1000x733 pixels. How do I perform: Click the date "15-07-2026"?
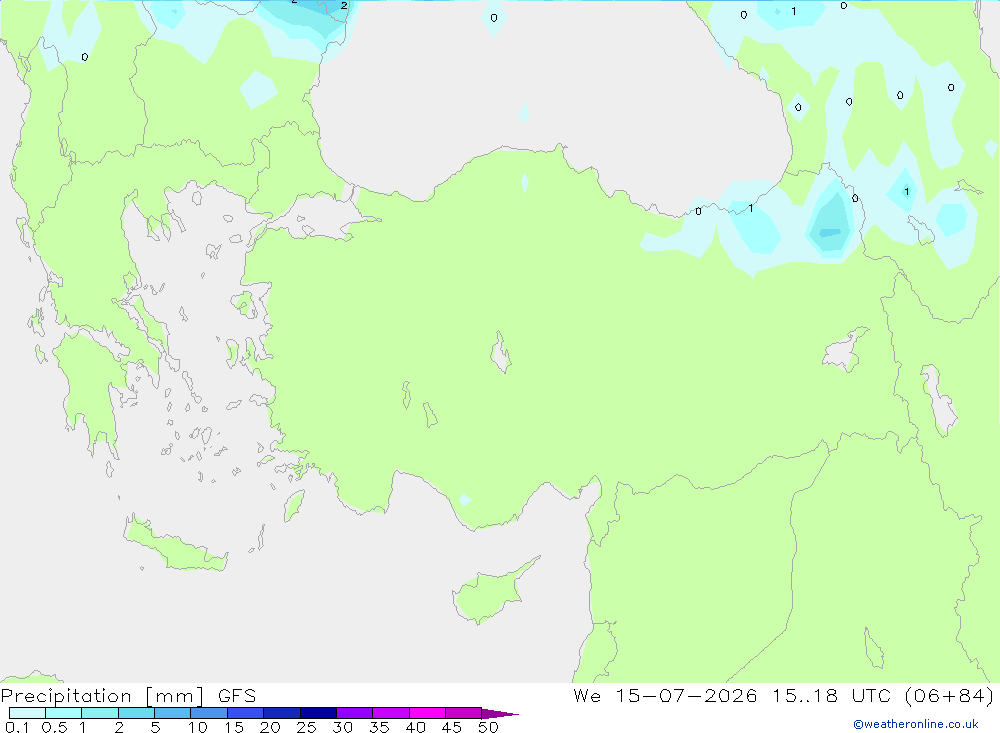pos(686,695)
